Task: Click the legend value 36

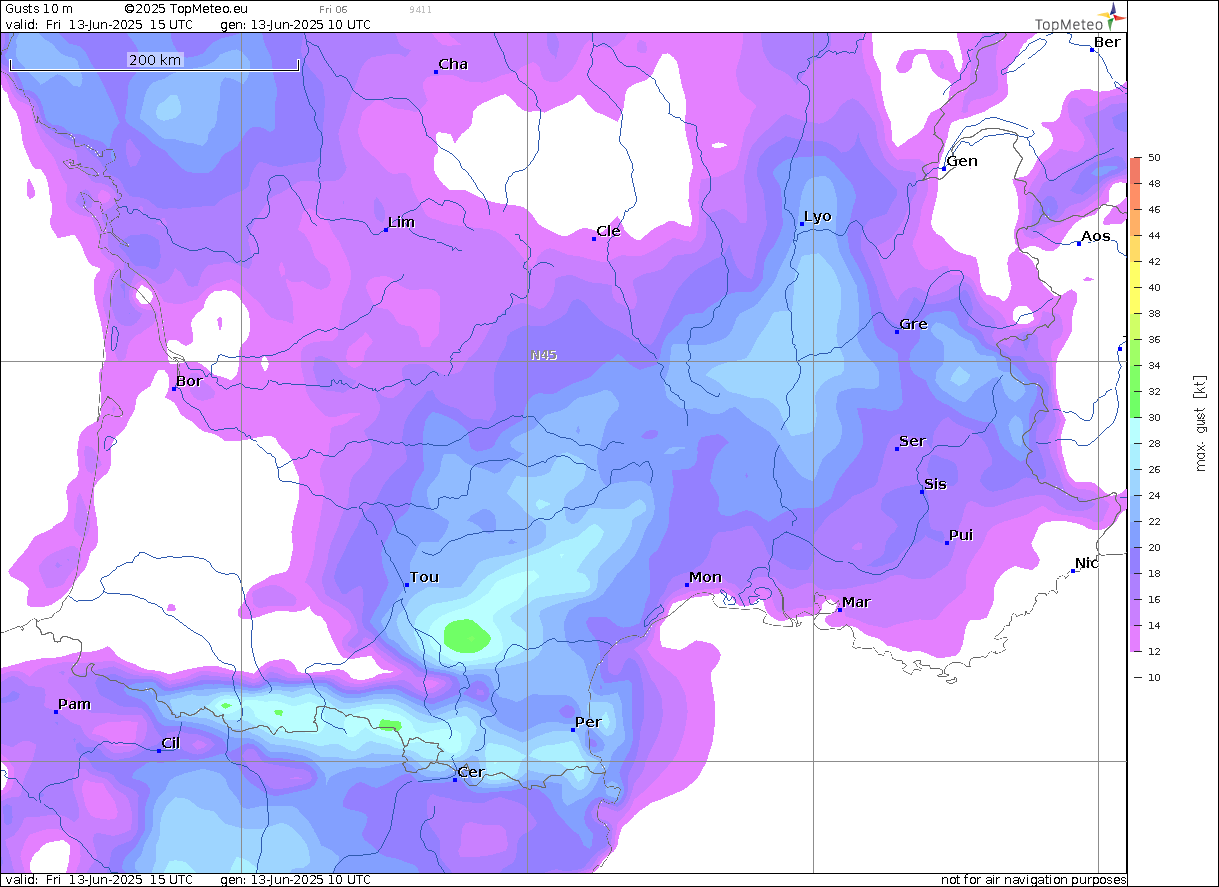Action: [1154, 340]
